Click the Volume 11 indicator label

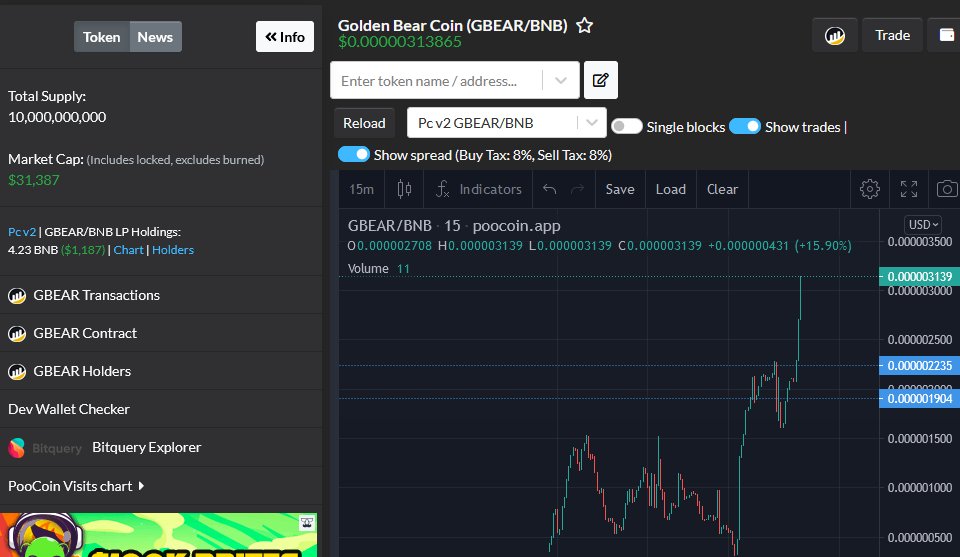click(x=378, y=269)
